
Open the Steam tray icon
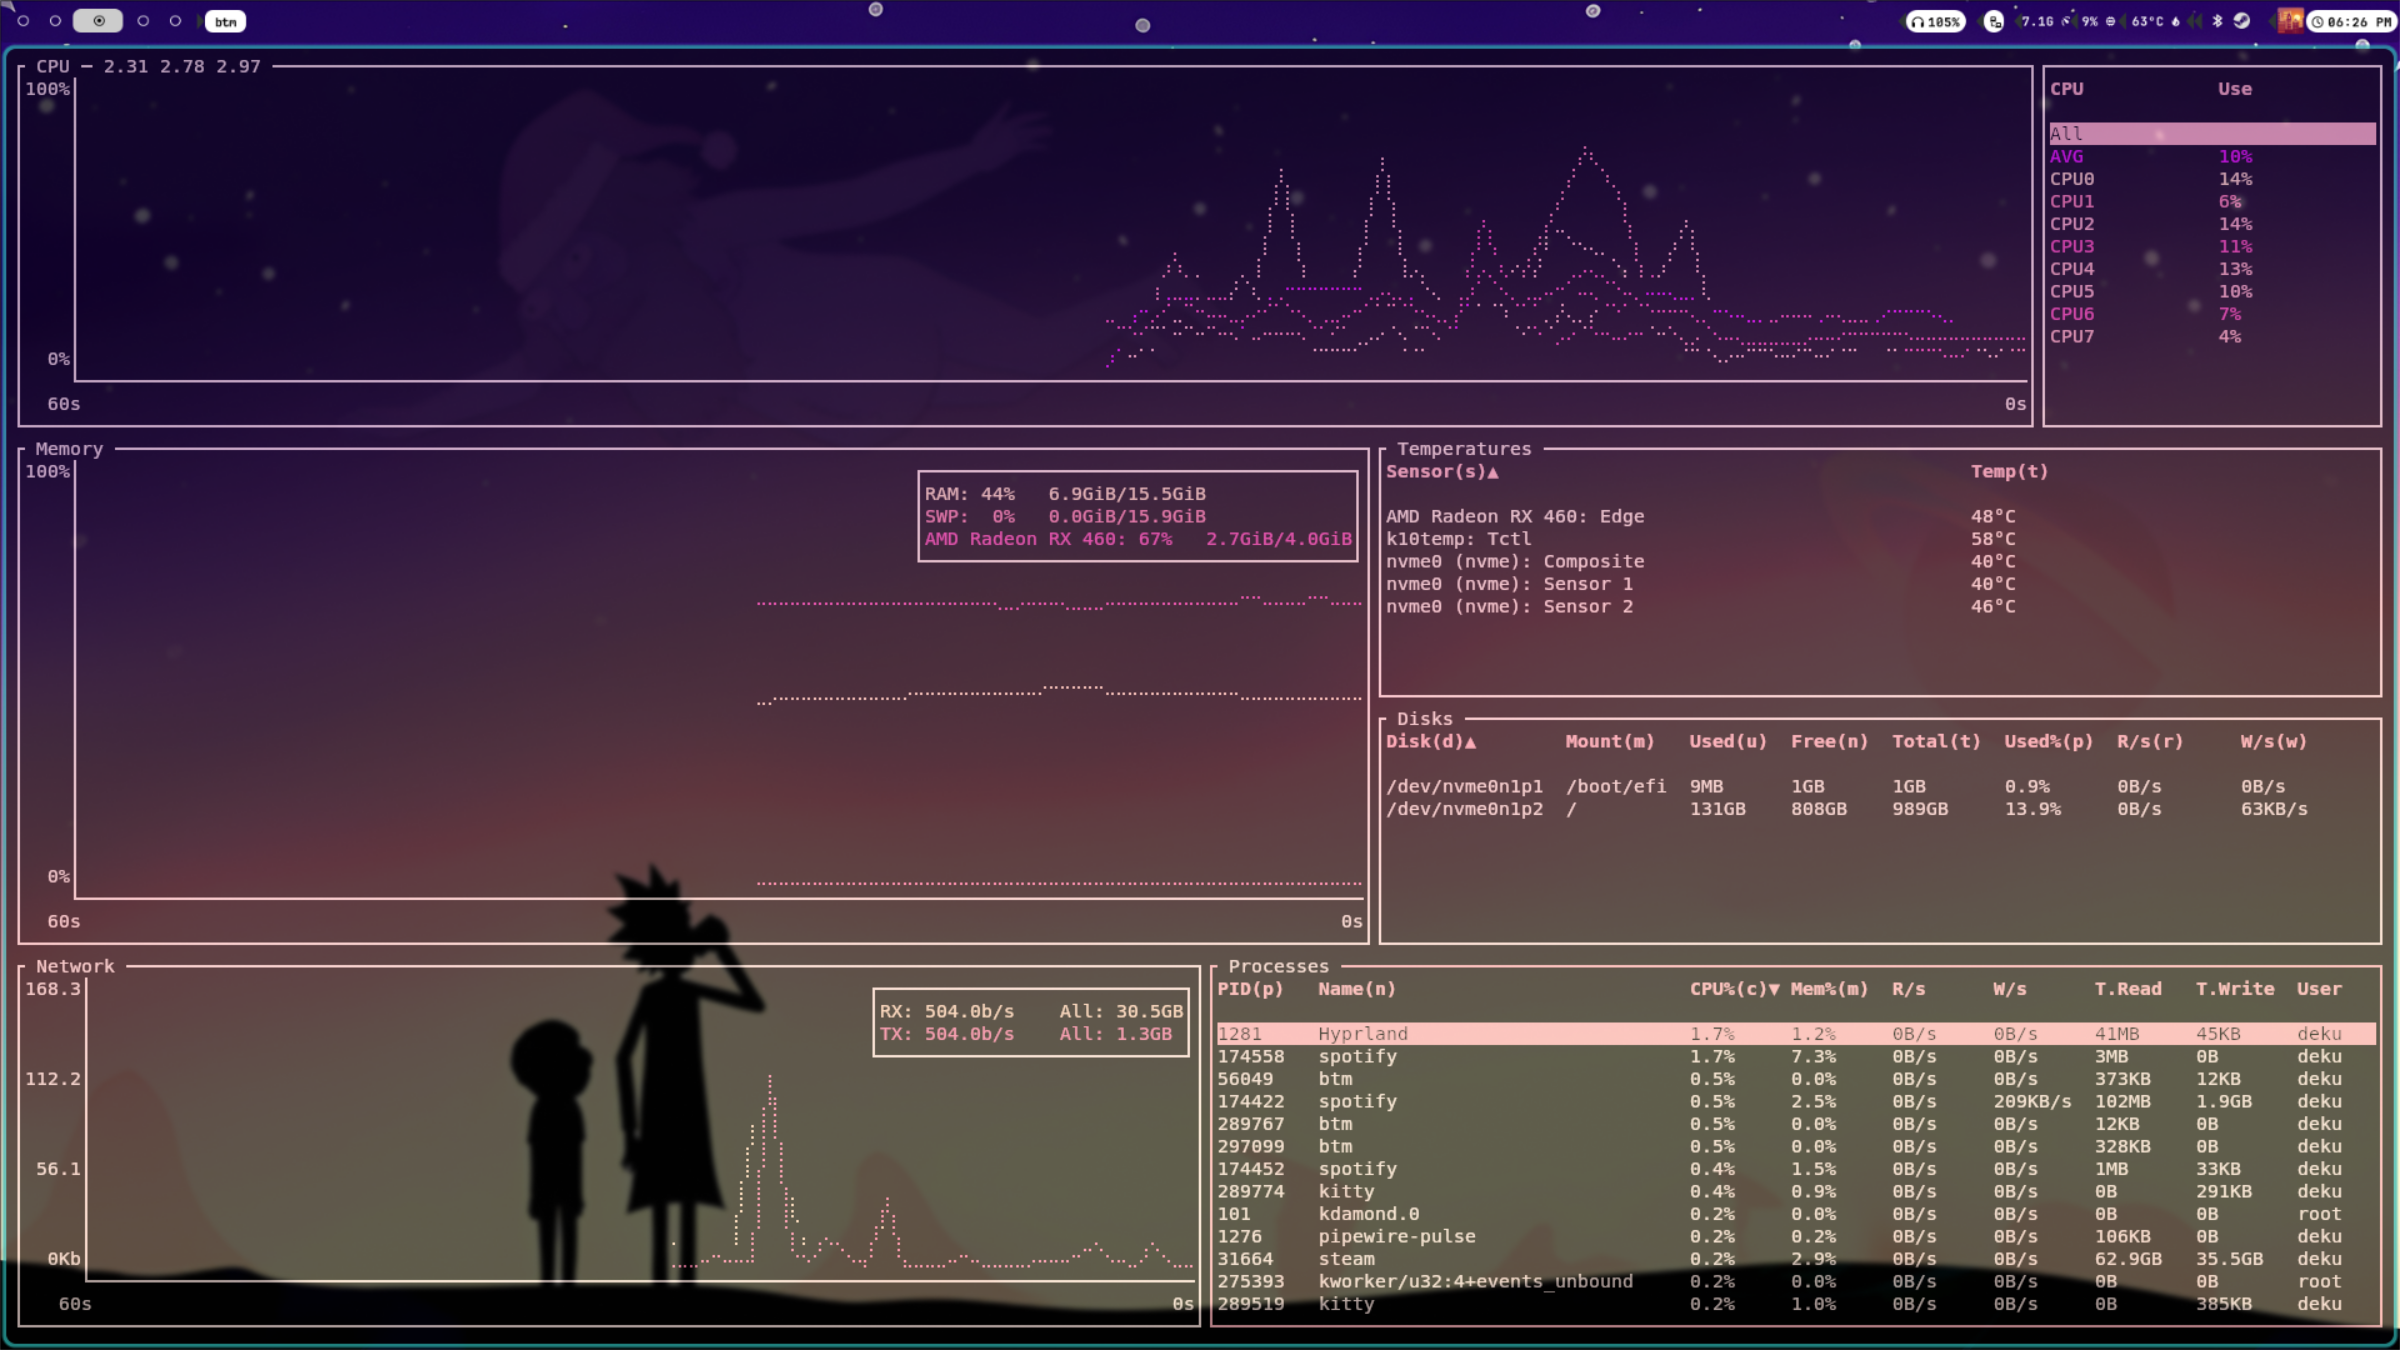pyautogui.click(x=2241, y=21)
